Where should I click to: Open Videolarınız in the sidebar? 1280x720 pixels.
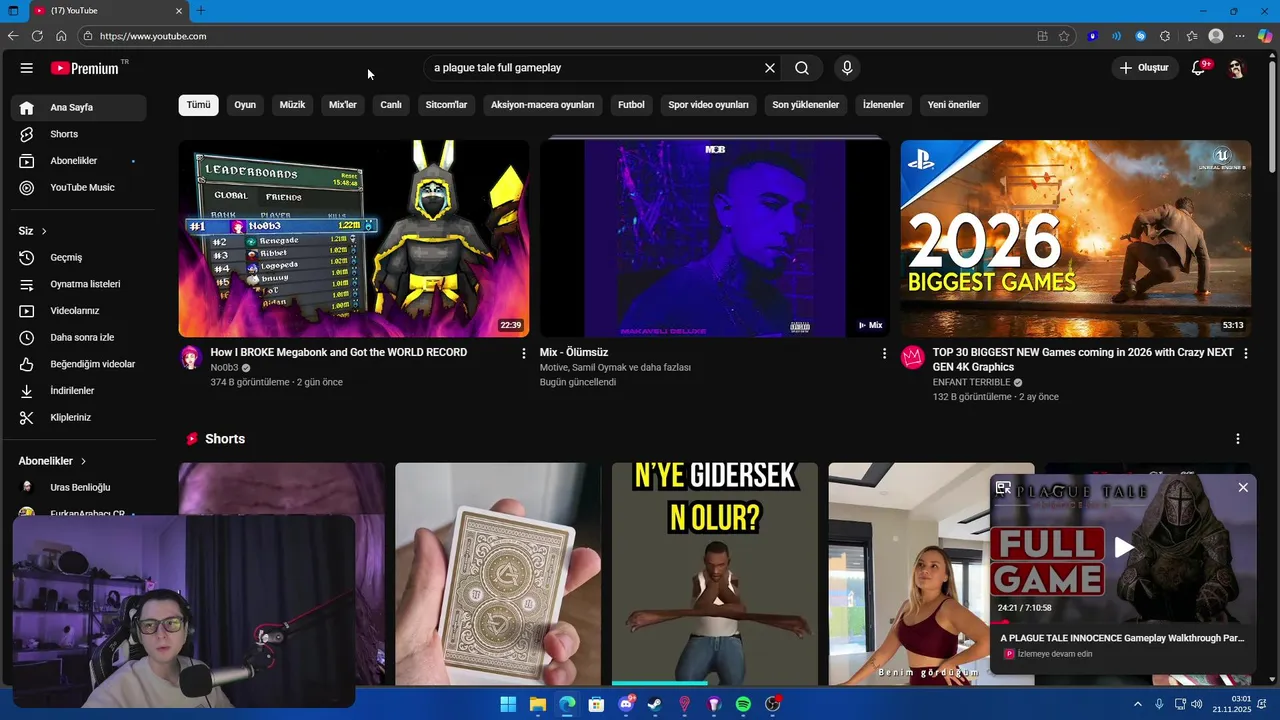78,311
